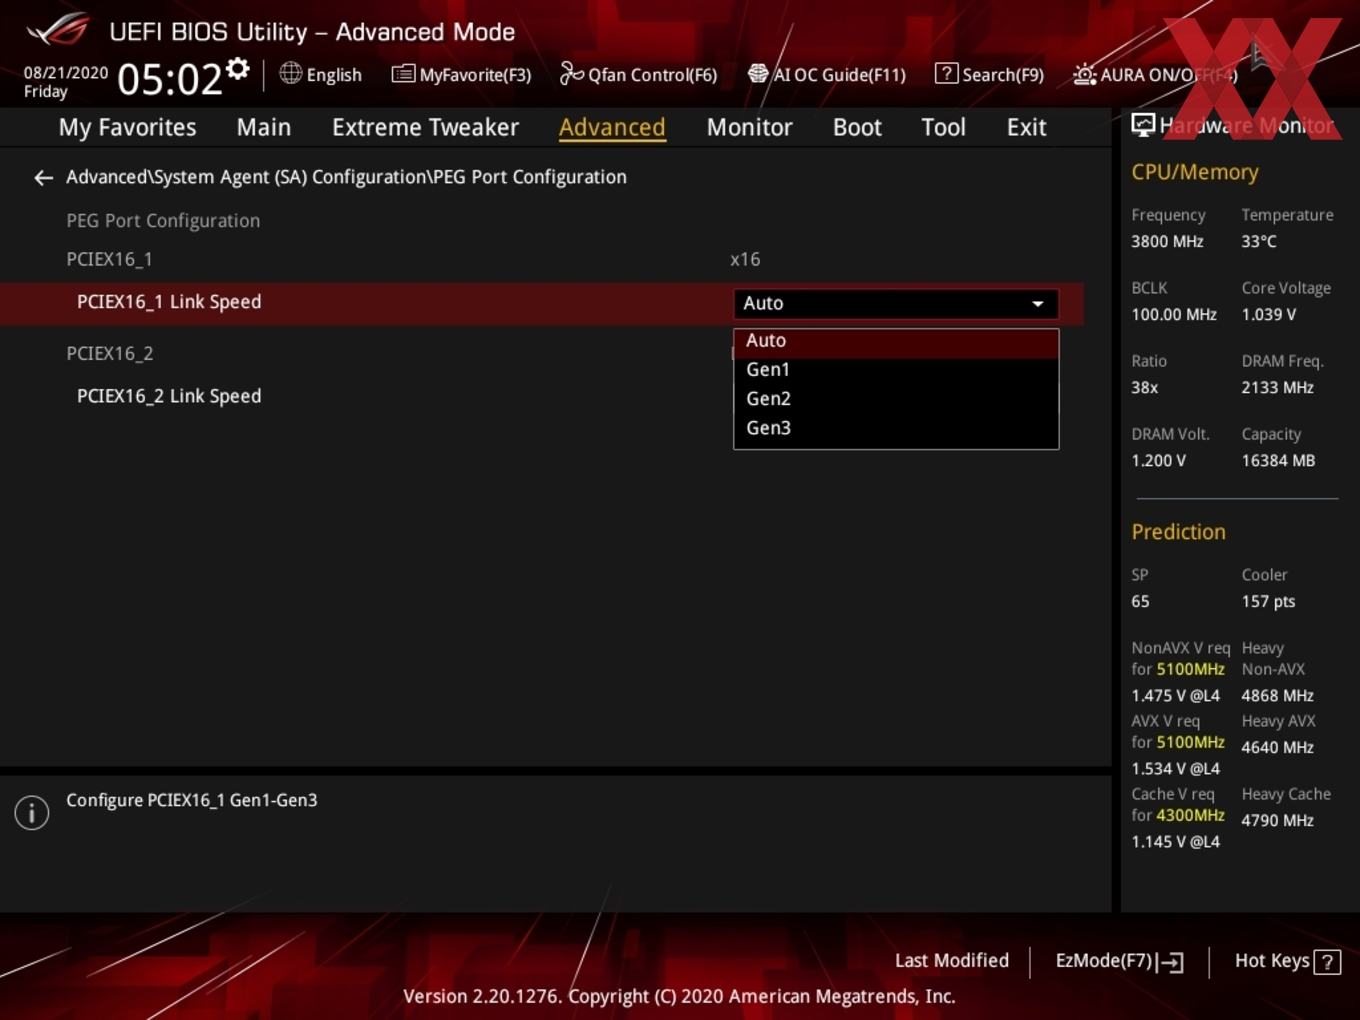Click the 100.00 MHz BCLK value
The height and width of the screenshot is (1020, 1360).
[x=1174, y=315]
